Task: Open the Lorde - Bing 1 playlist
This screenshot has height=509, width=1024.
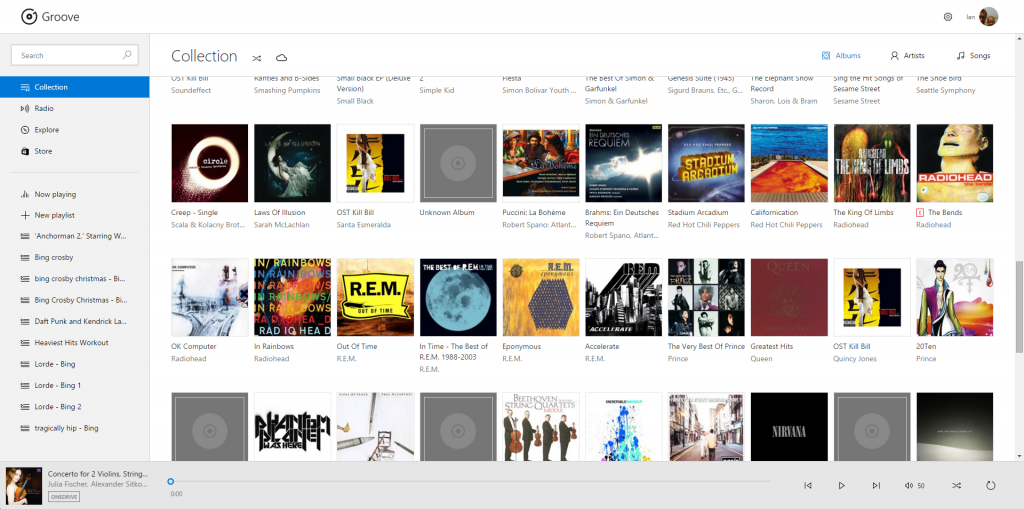Action: coord(74,386)
